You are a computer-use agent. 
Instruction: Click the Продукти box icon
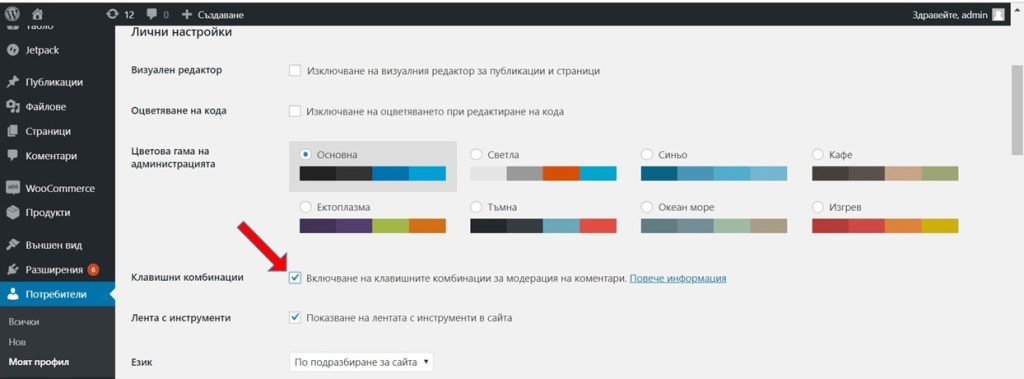coord(12,212)
